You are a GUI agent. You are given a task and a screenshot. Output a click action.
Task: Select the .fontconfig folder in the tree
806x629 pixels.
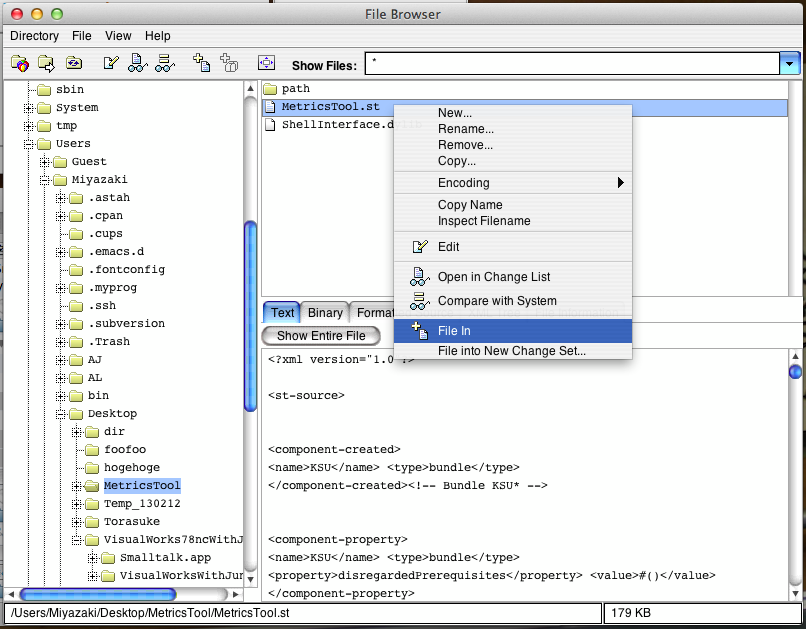(126, 270)
